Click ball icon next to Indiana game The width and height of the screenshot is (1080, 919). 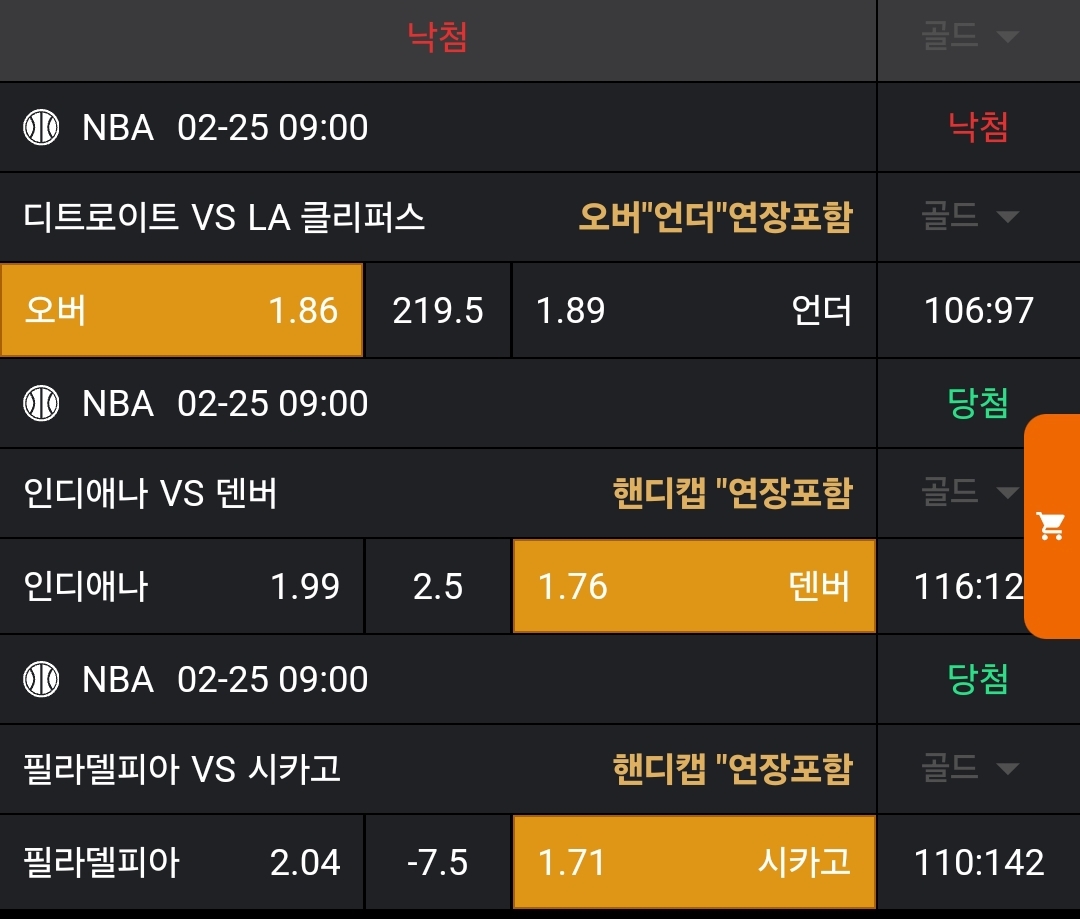41,404
